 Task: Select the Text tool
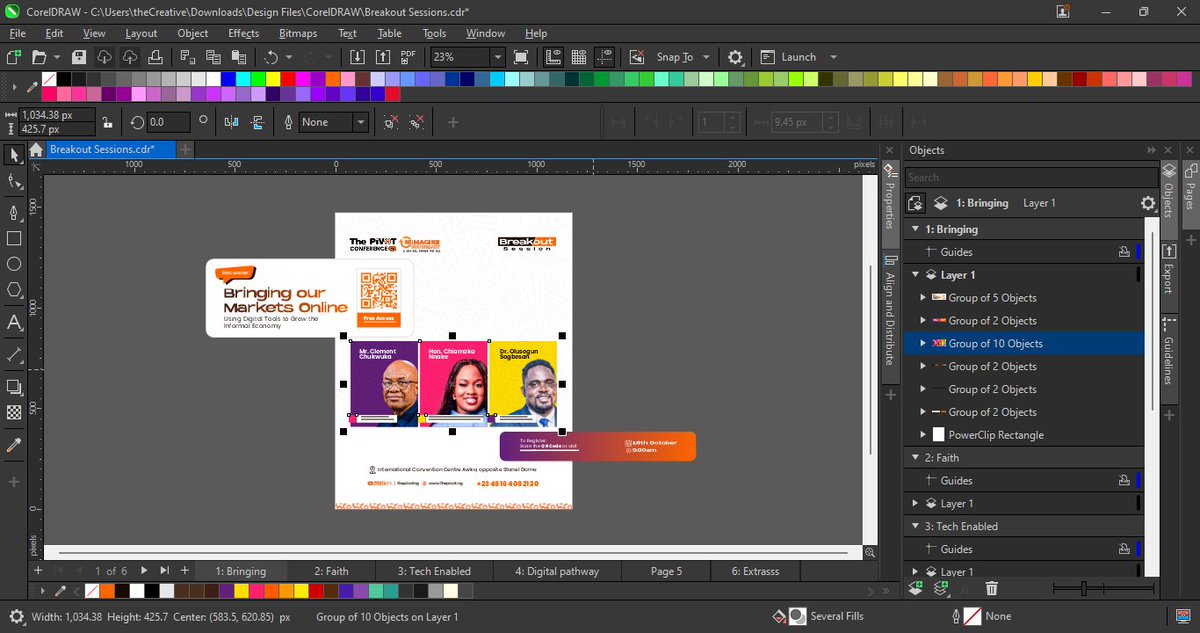pyautogui.click(x=14, y=323)
